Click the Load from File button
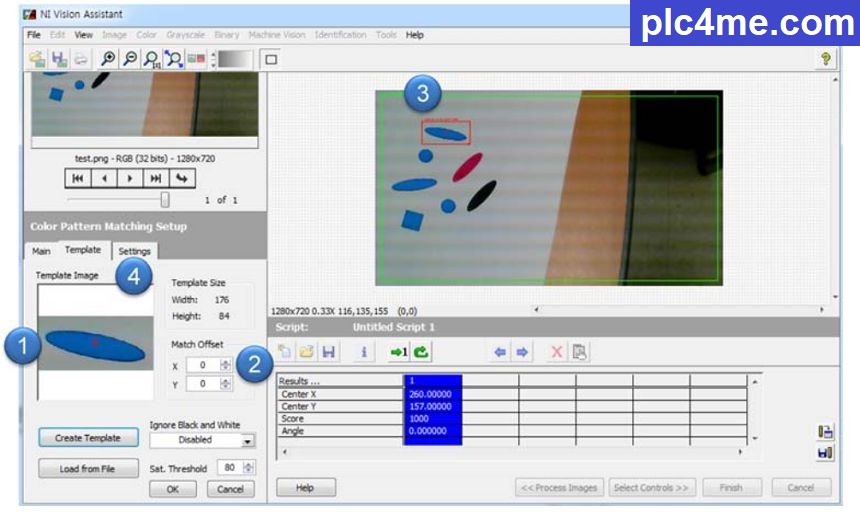 pyautogui.click(x=89, y=468)
